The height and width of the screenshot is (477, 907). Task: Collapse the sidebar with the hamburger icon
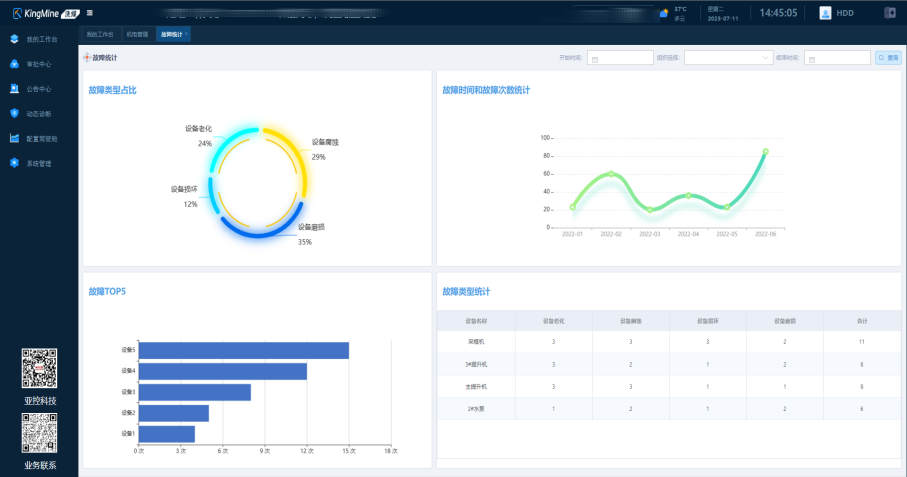[x=90, y=13]
